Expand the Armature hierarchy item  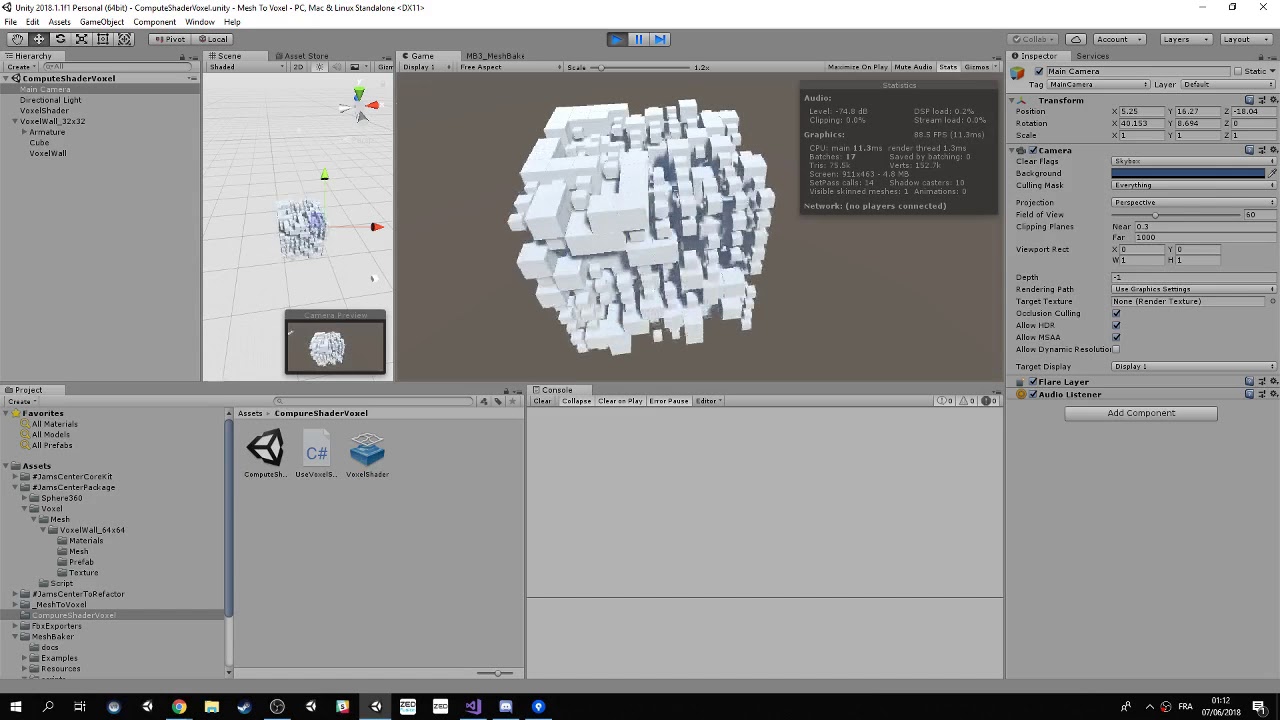[25, 132]
